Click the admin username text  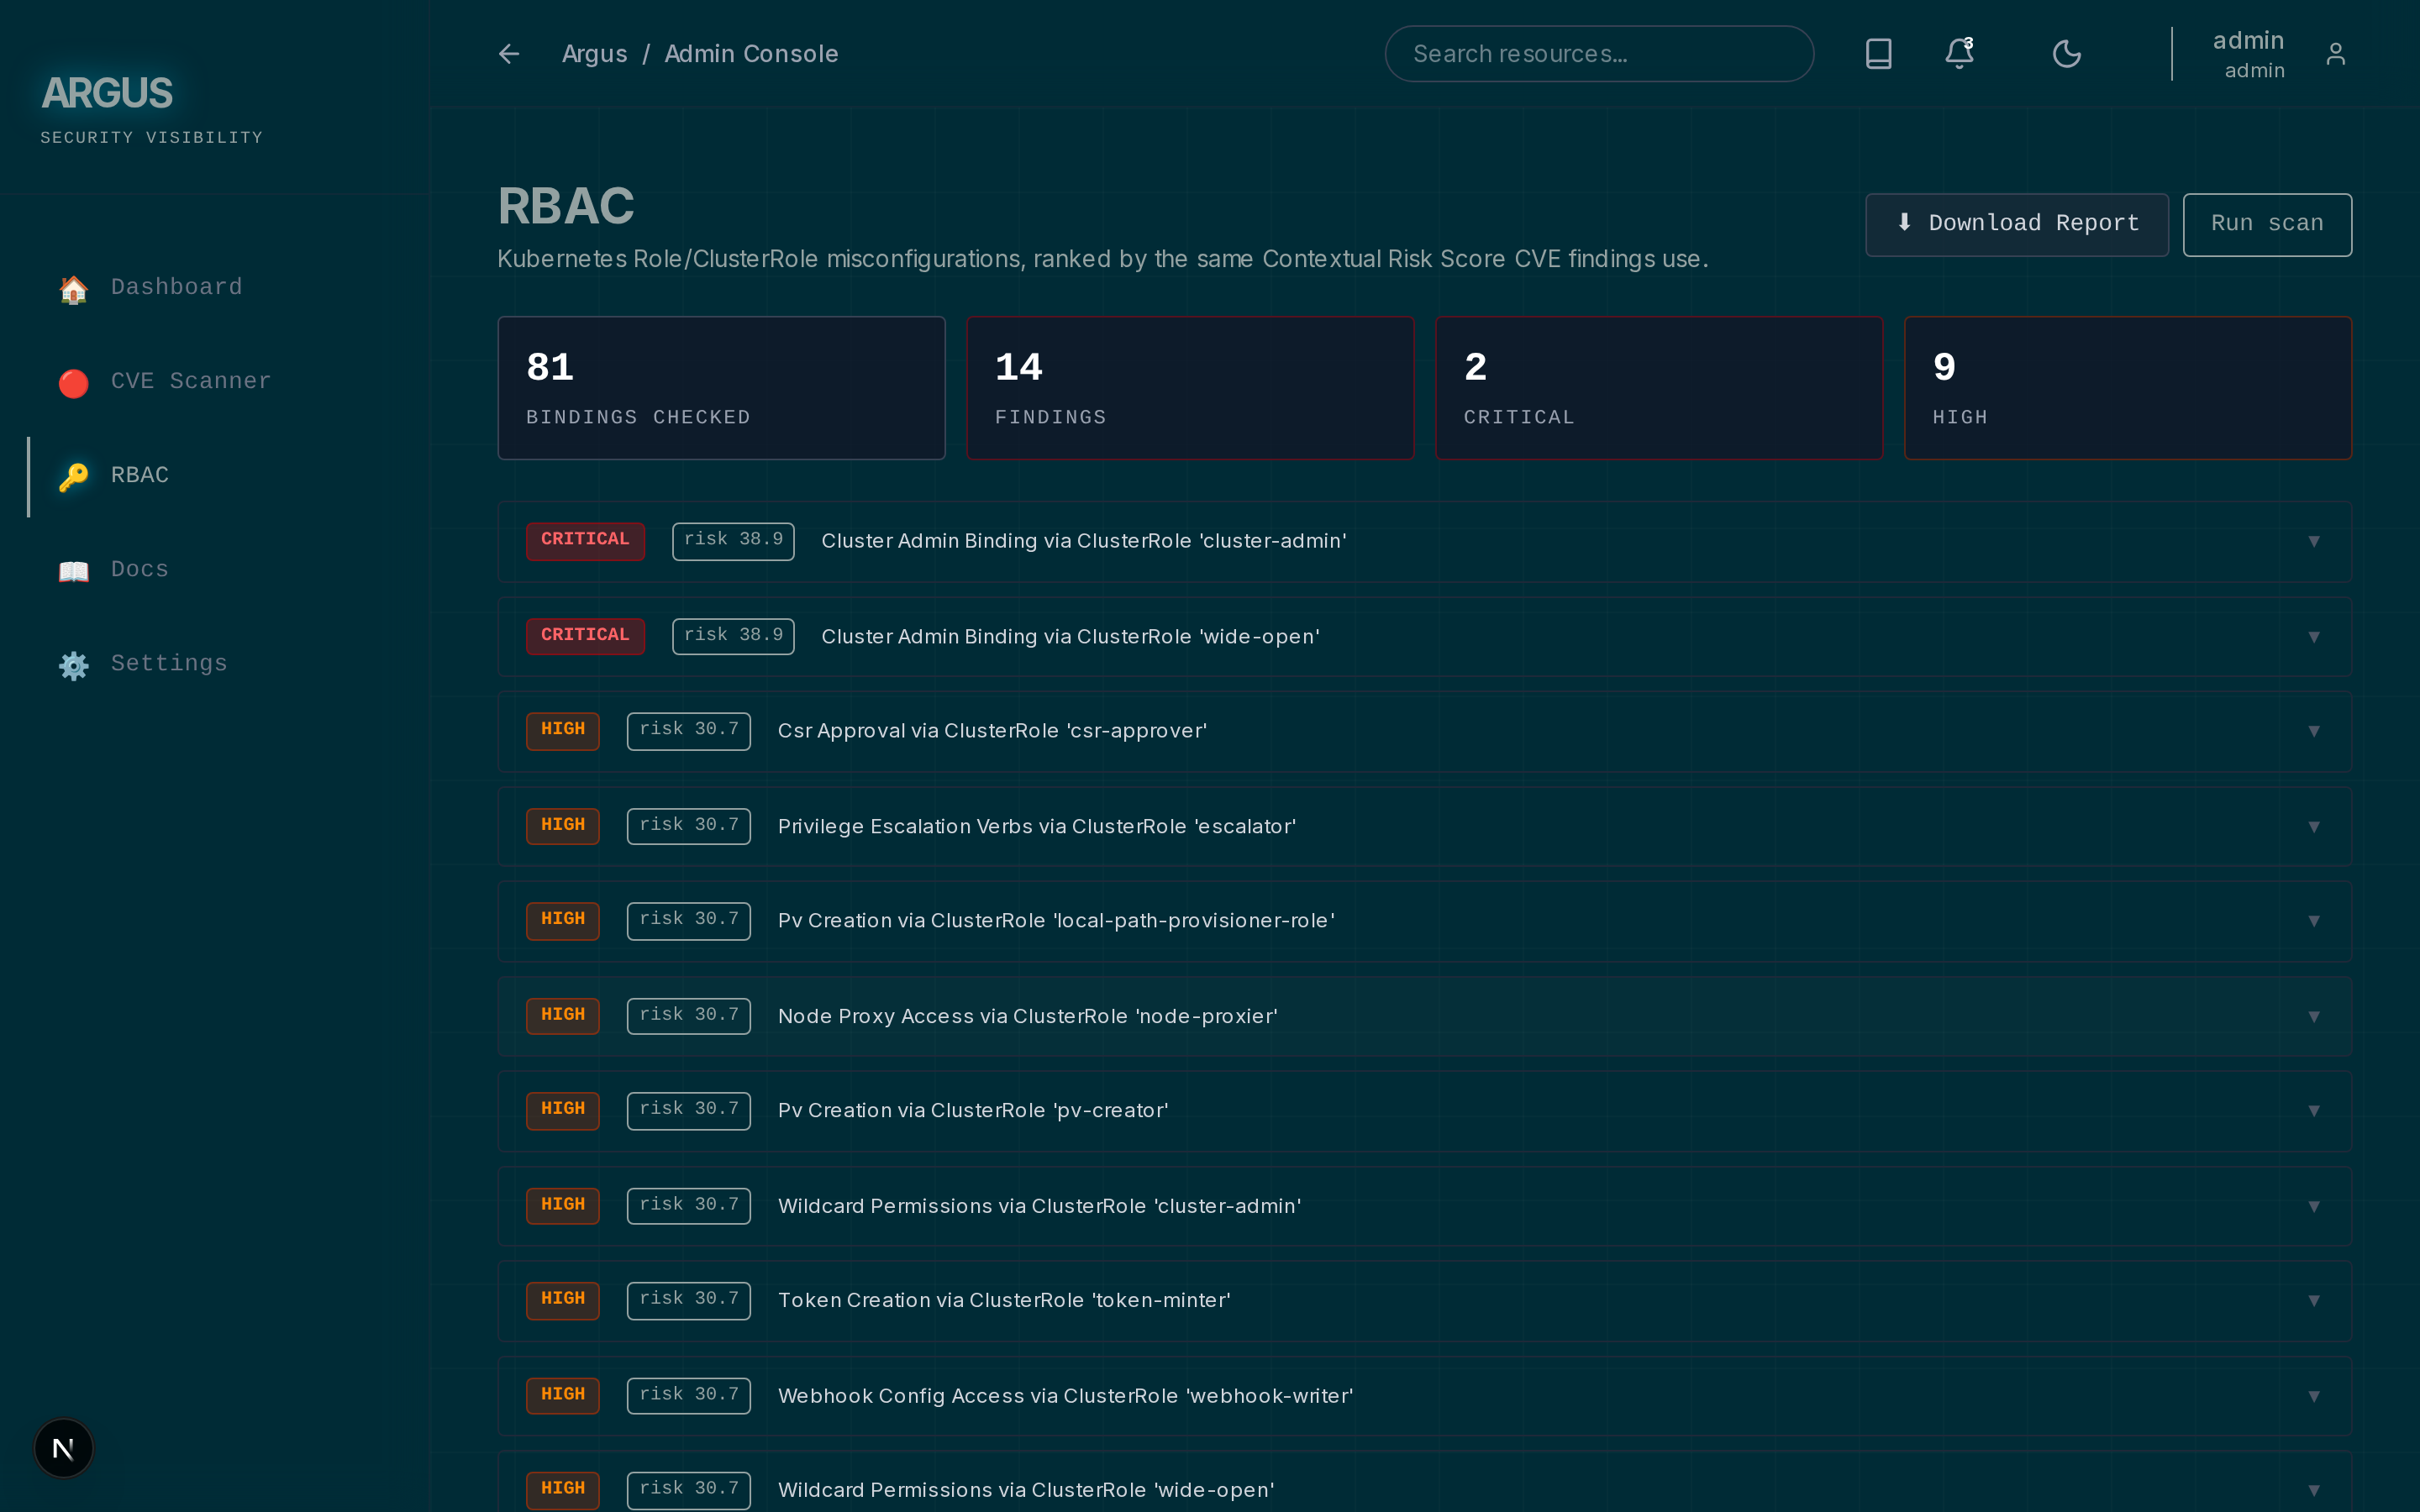coord(2247,41)
